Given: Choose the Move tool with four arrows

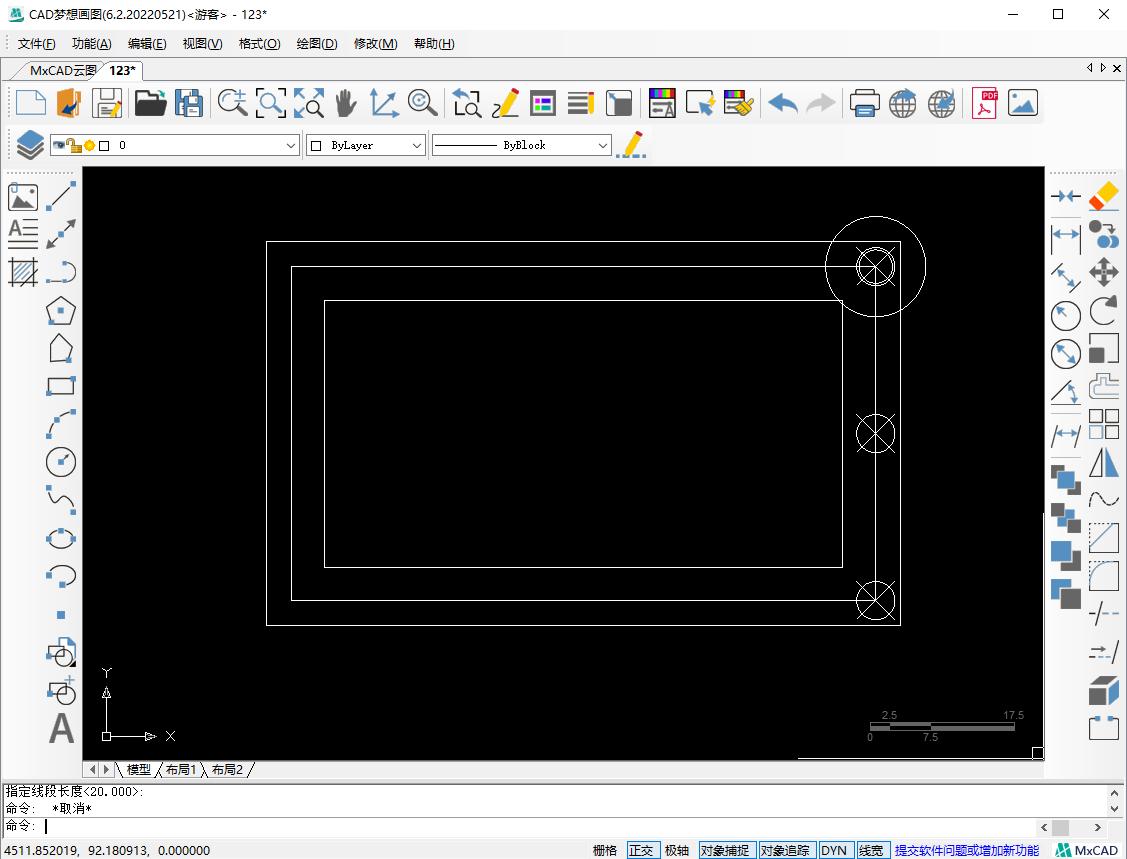Looking at the screenshot, I should [1103, 272].
